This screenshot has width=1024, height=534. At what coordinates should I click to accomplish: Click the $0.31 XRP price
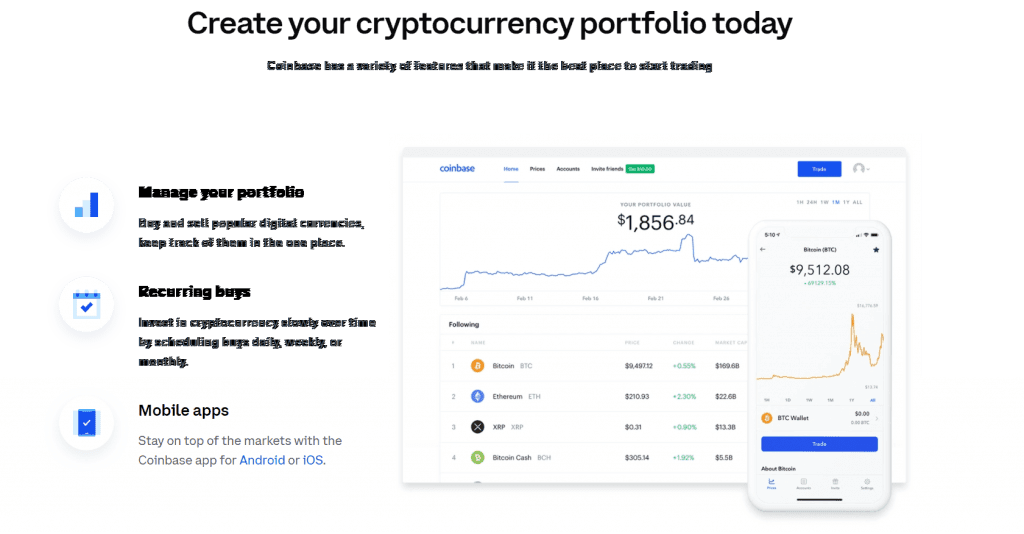point(633,427)
